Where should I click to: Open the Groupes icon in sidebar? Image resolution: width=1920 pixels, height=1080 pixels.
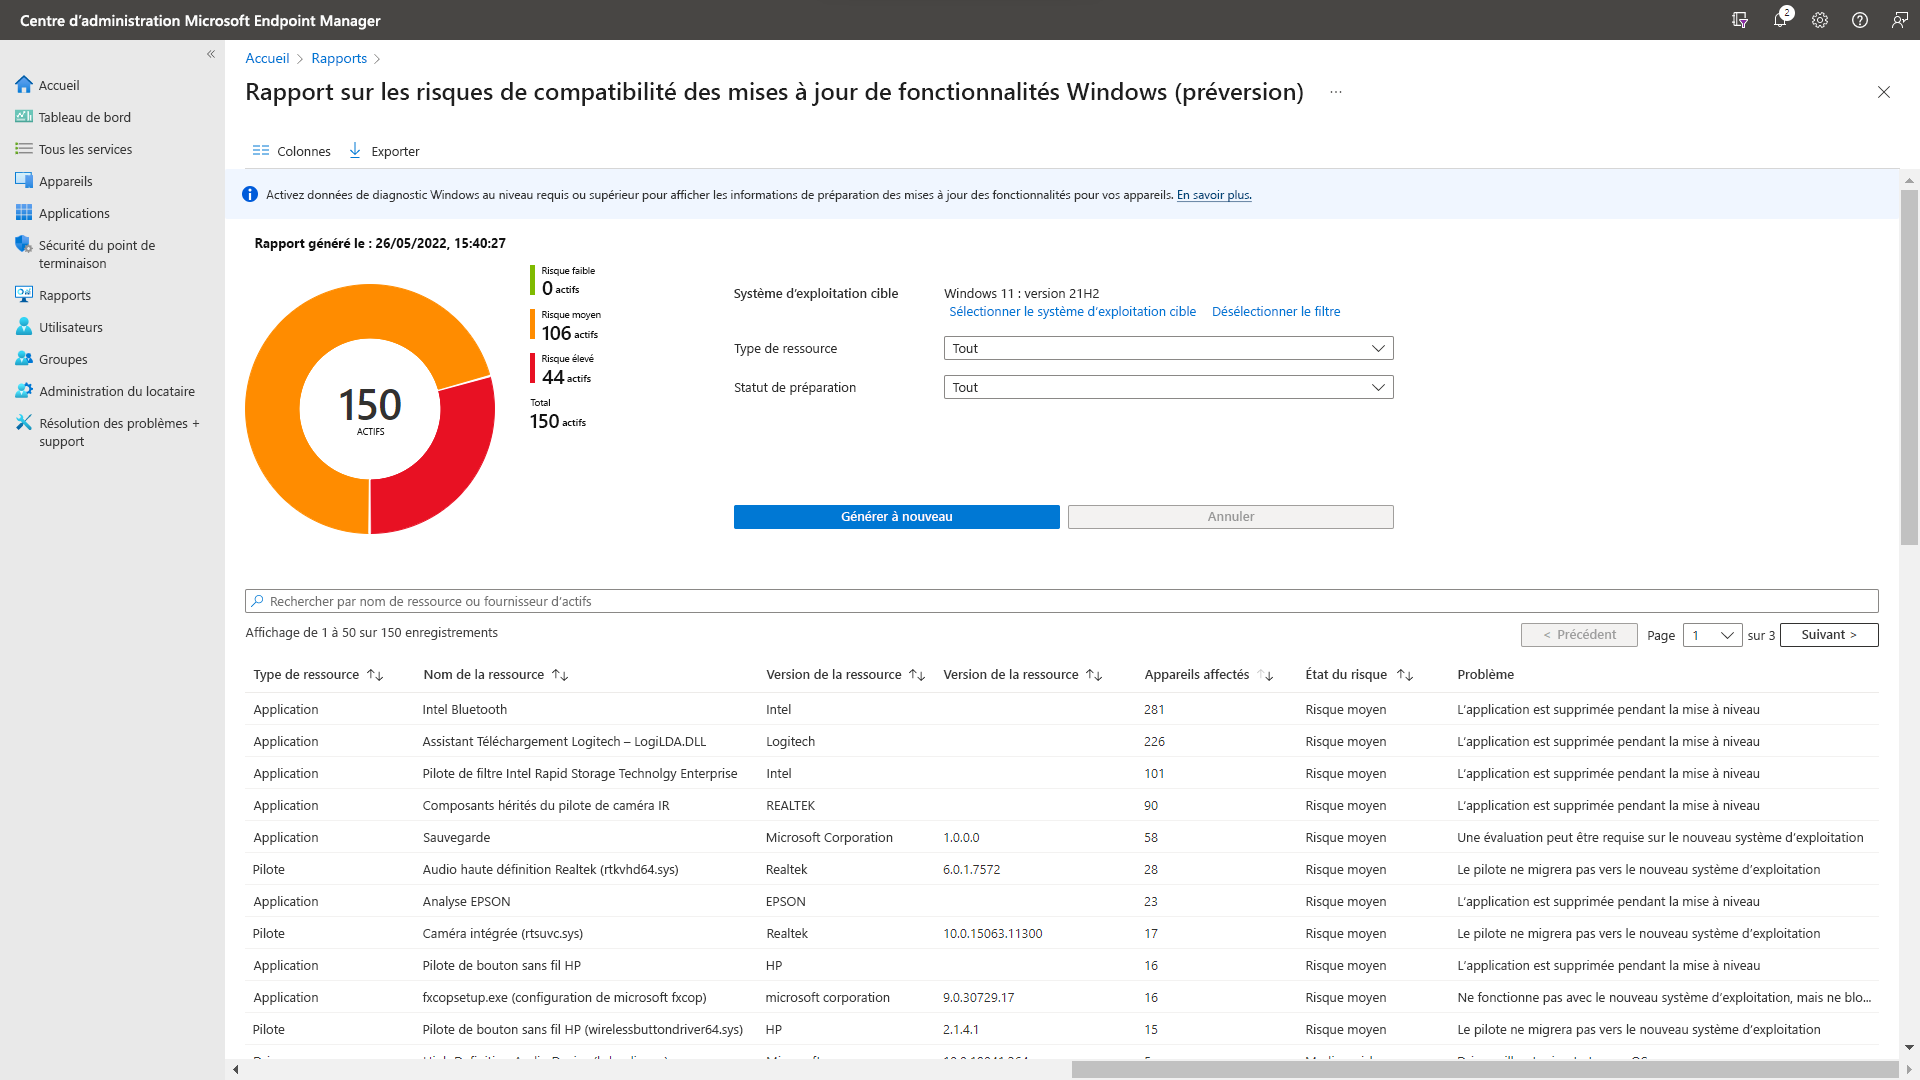24,359
